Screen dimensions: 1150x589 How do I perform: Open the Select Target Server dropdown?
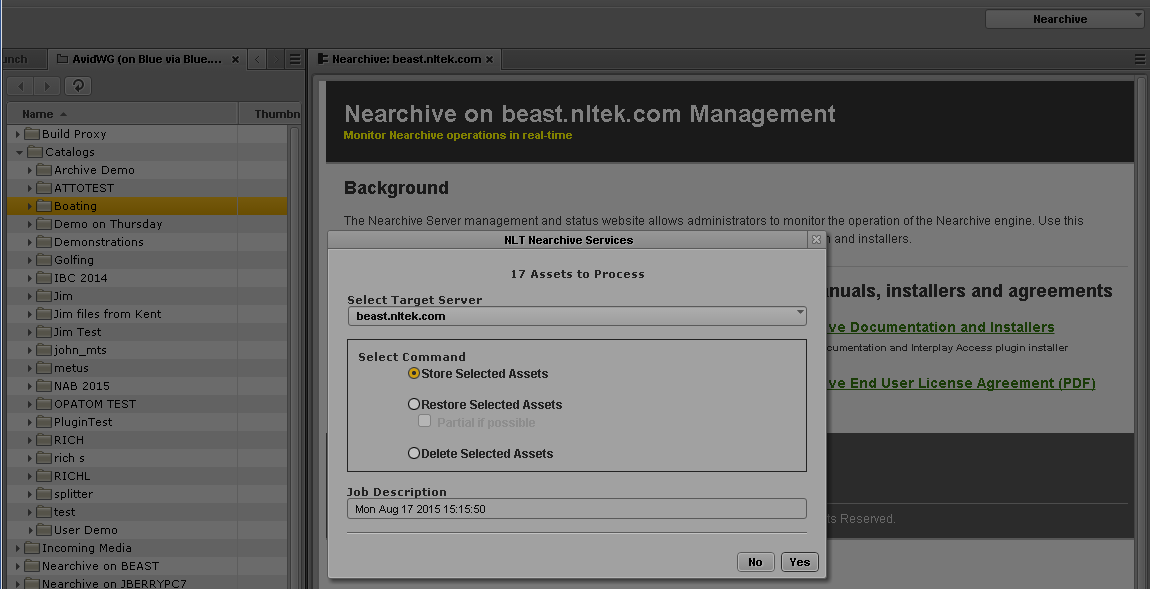[576, 316]
